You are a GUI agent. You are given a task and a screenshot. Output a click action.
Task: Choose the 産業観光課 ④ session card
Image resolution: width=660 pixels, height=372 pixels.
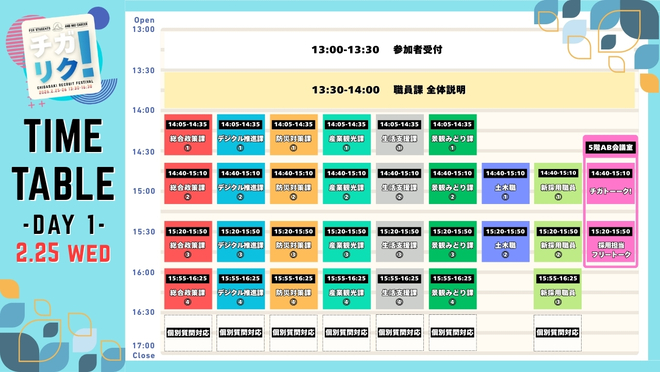tap(347, 289)
